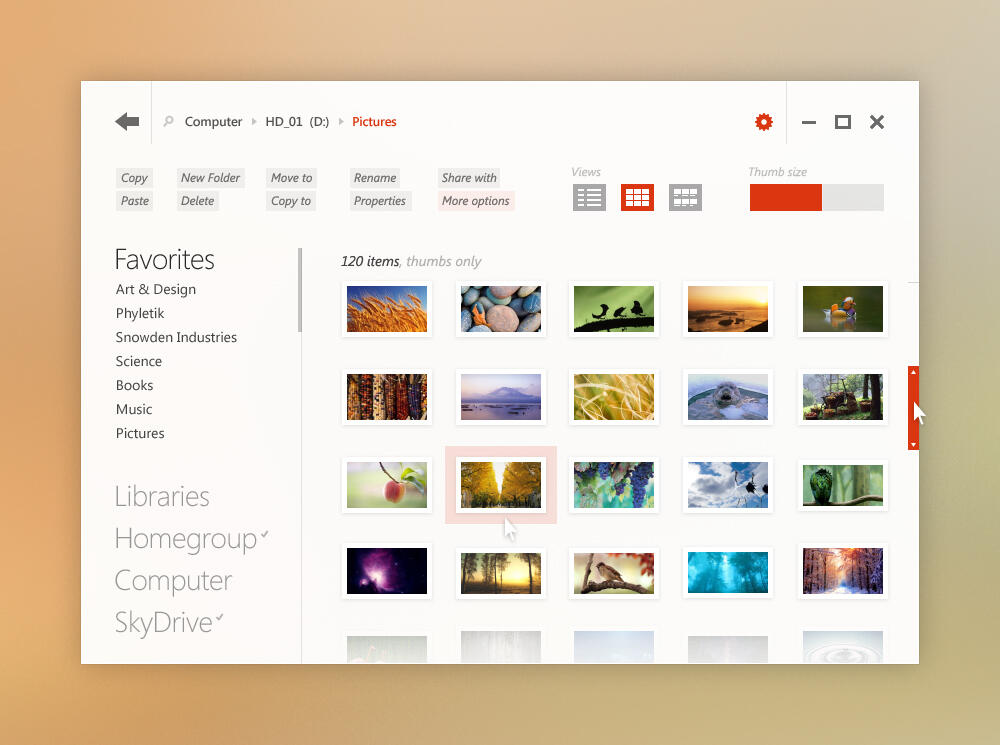Click the HD_01 (D:) breadcrumb
Image resolution: width=1000 pixels, height=745 pixels.
tap(296, 122)
